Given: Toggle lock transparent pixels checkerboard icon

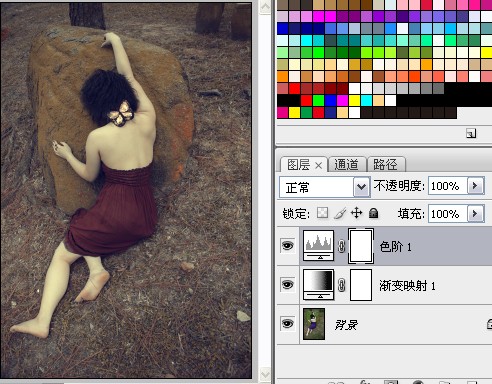Looking at the screenshot, I should [322, 213].
